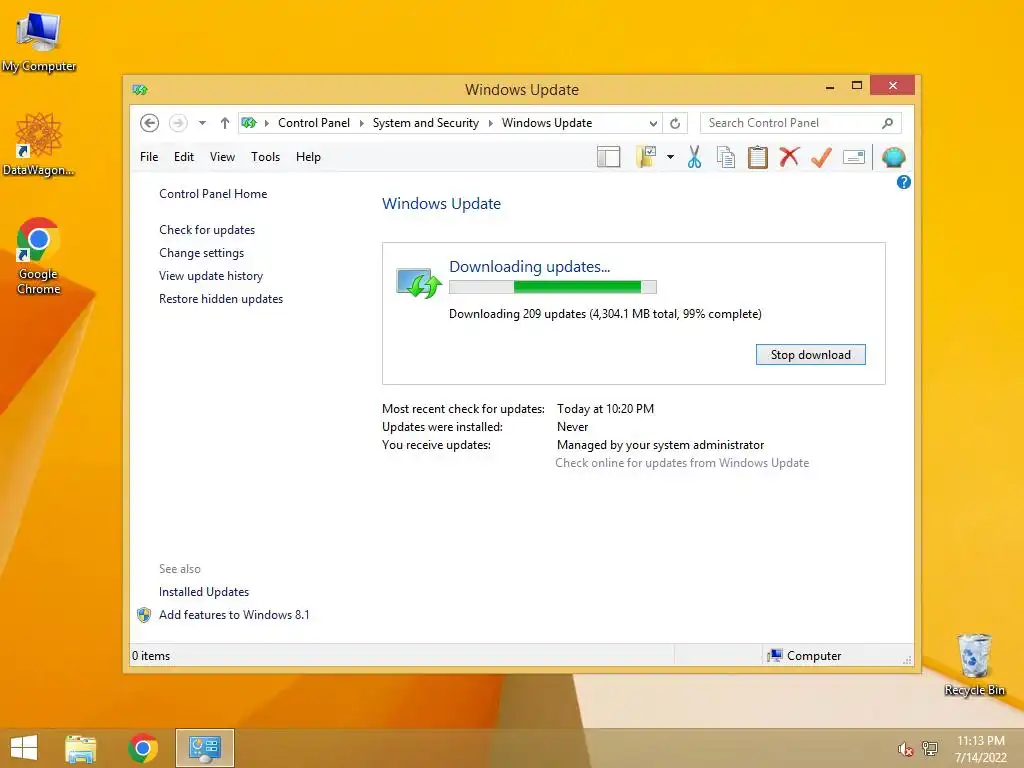Click the Classic Shell settings icon

[x=893, y=157]
